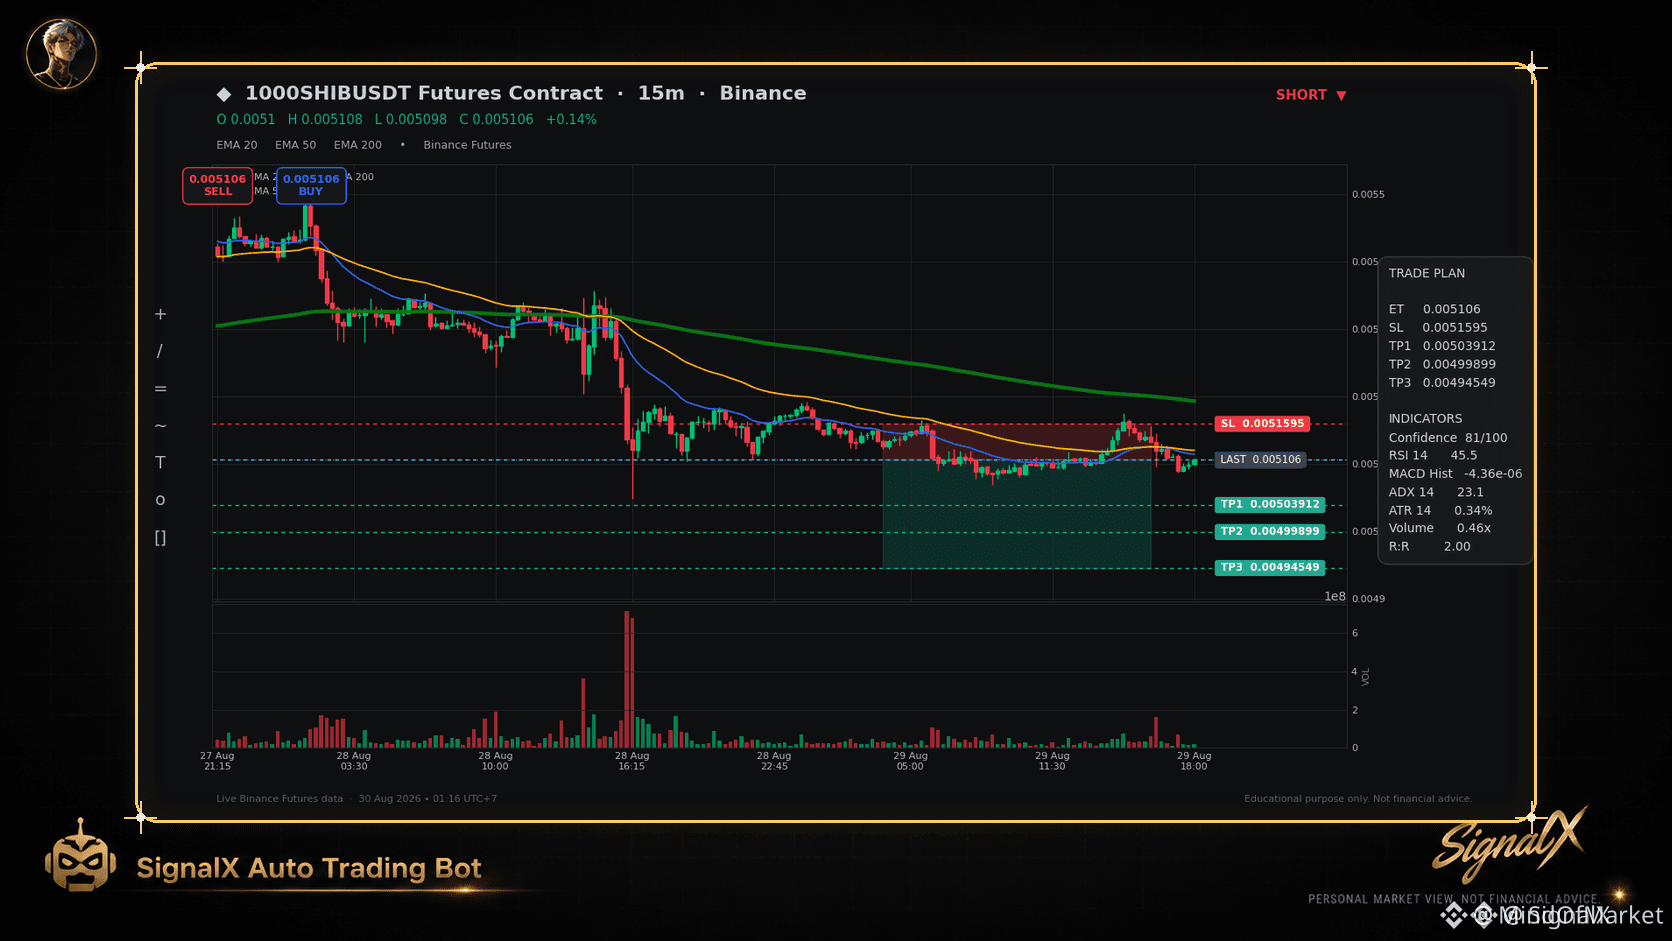Click the diamond icon before the contract title
Screen dimensions: 1672x941
coord(224,94)
